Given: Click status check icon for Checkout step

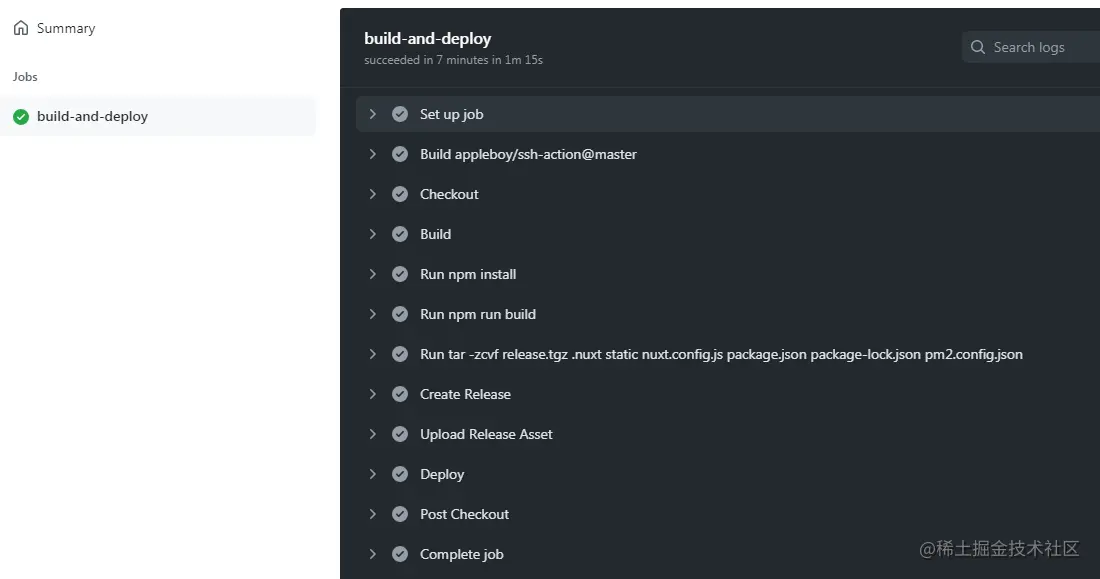Looking at the screenshot, I should pyautogui.click(x=400, y=194).
